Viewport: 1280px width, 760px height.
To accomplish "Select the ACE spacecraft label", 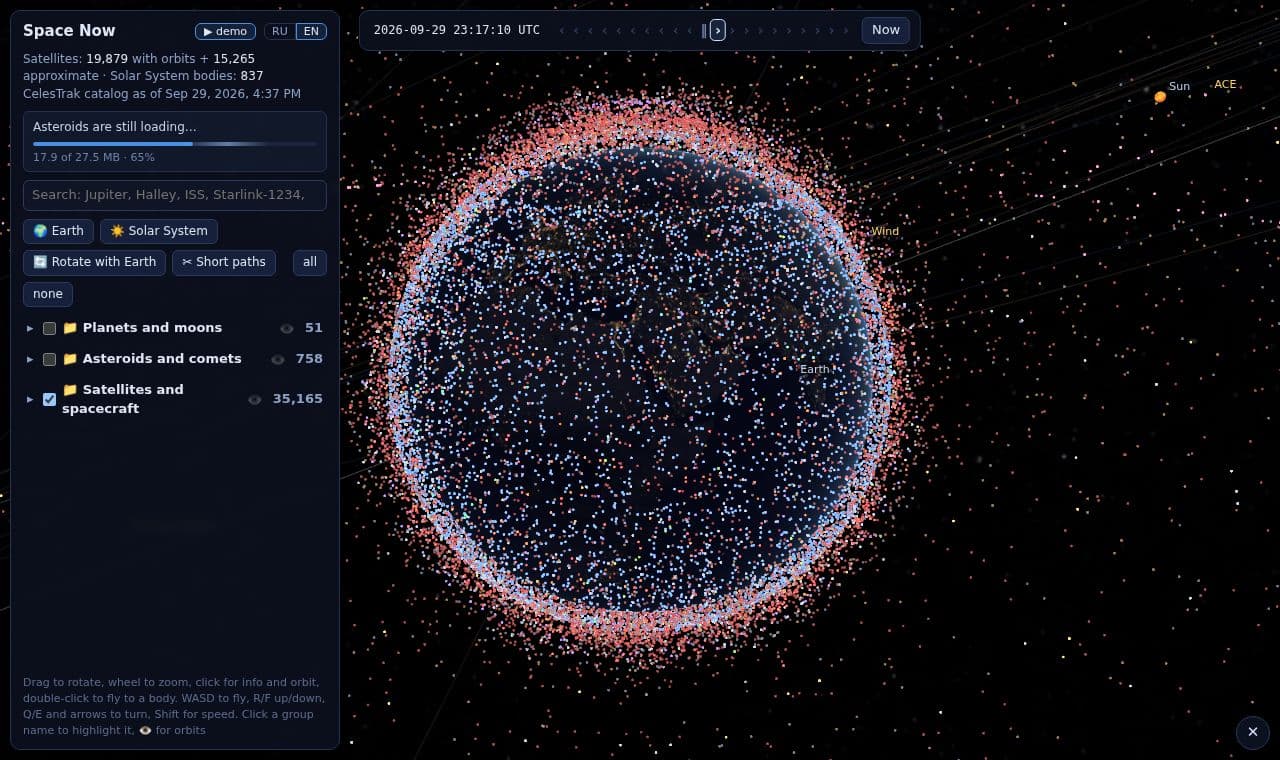I will pyautogui.click(x=1225, y=85).
